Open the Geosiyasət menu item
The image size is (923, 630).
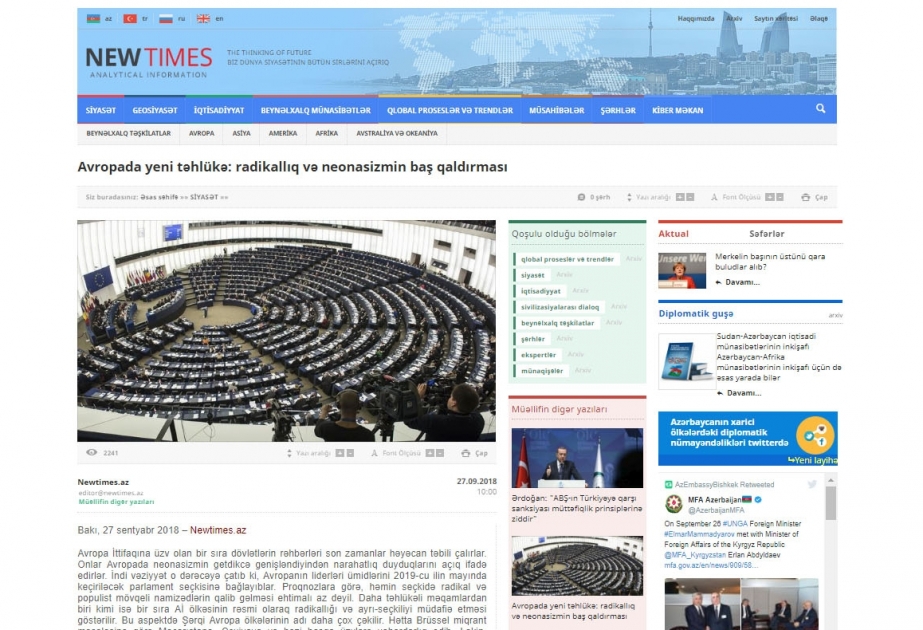(x=155, y=110)
